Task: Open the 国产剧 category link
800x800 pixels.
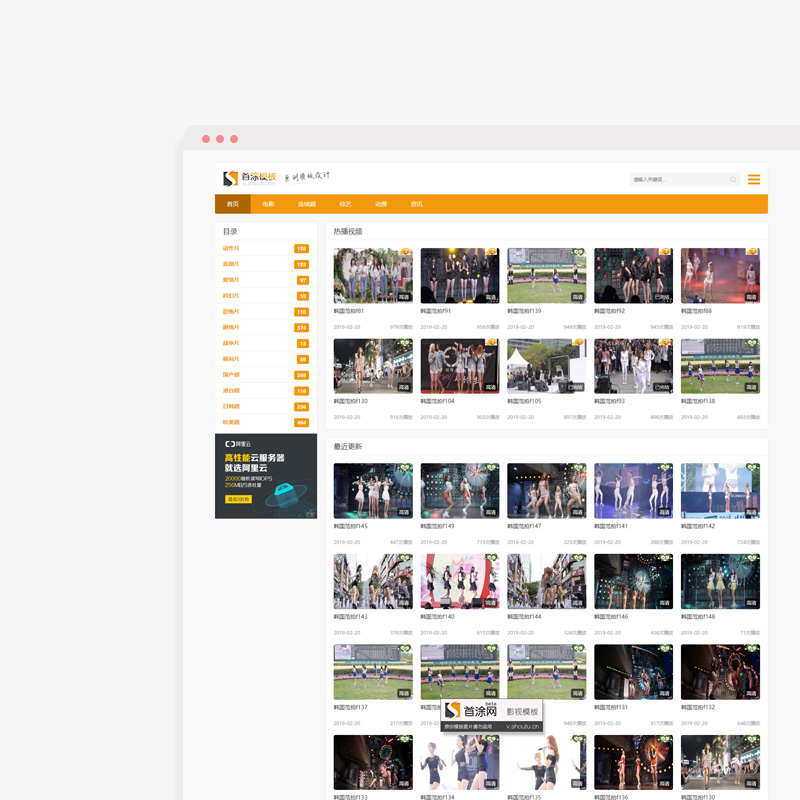Action: tap(231, 375)
